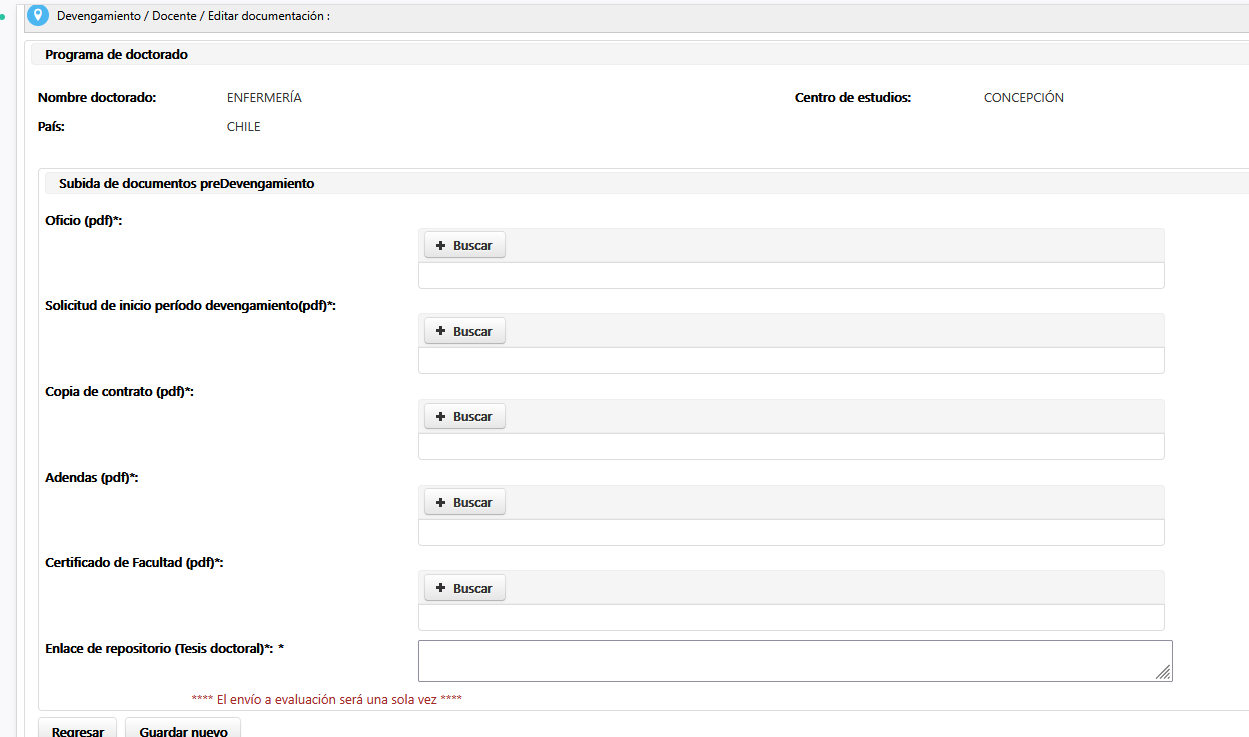Click the green dot indicator at left edge
This screenshot has width=1249, height=737.
4,17
